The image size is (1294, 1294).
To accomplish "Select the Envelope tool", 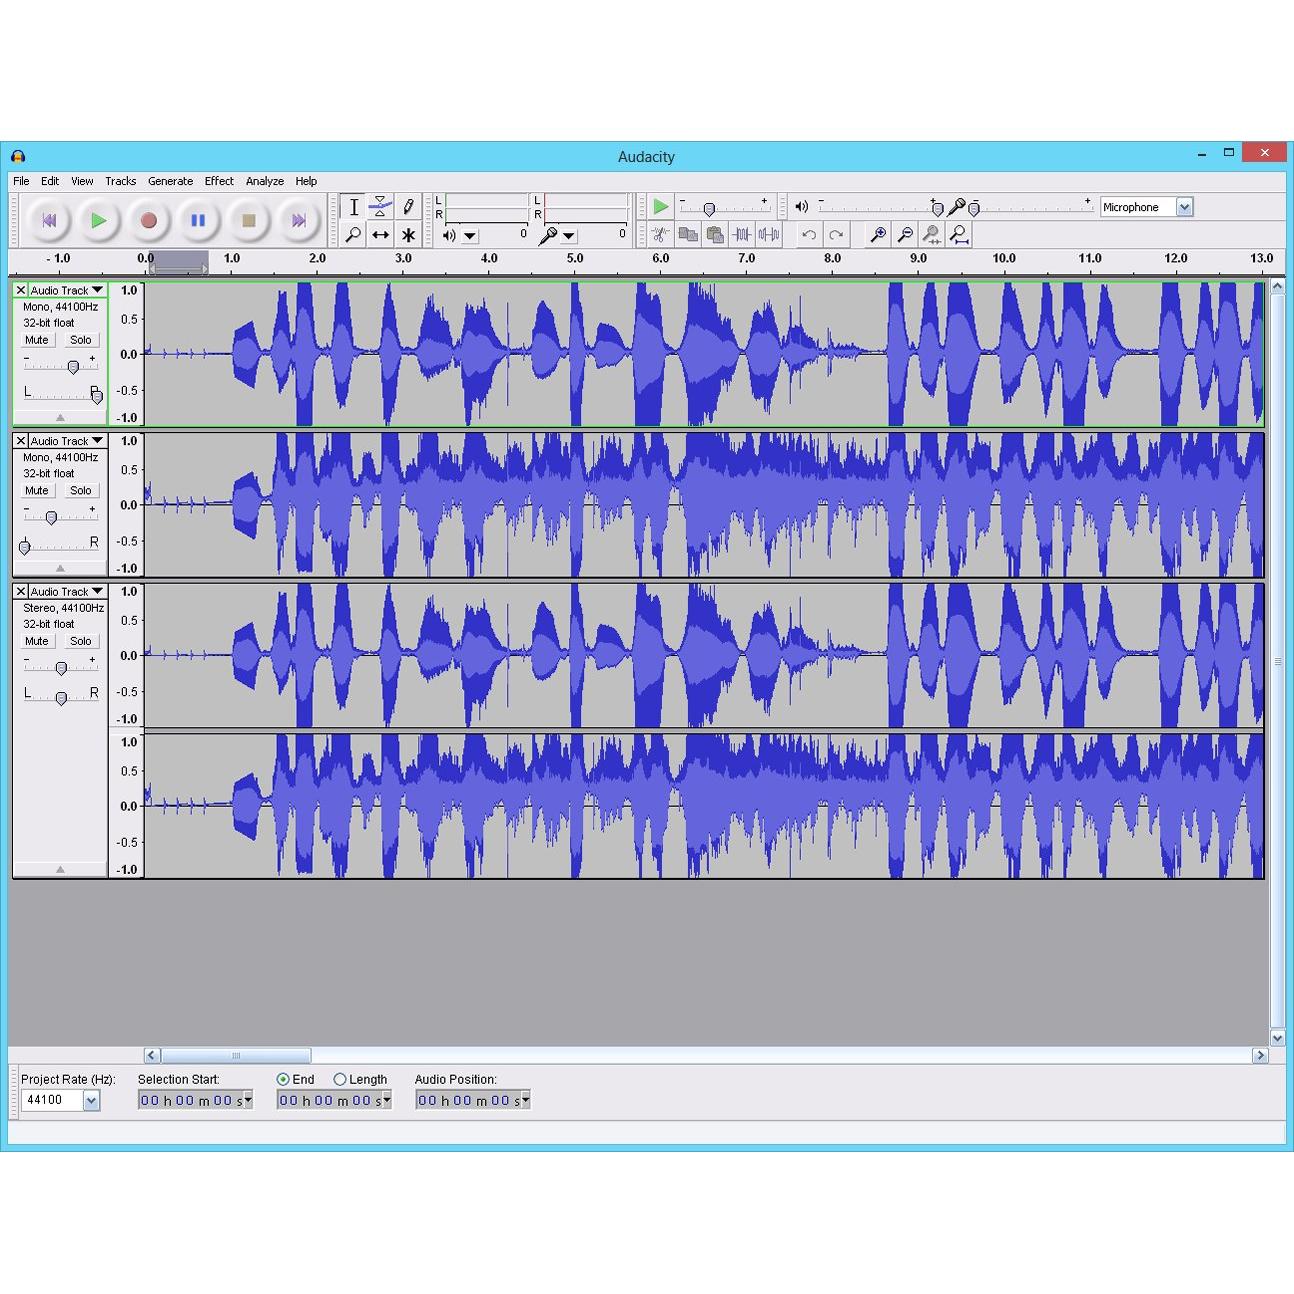I will (380, 207).
